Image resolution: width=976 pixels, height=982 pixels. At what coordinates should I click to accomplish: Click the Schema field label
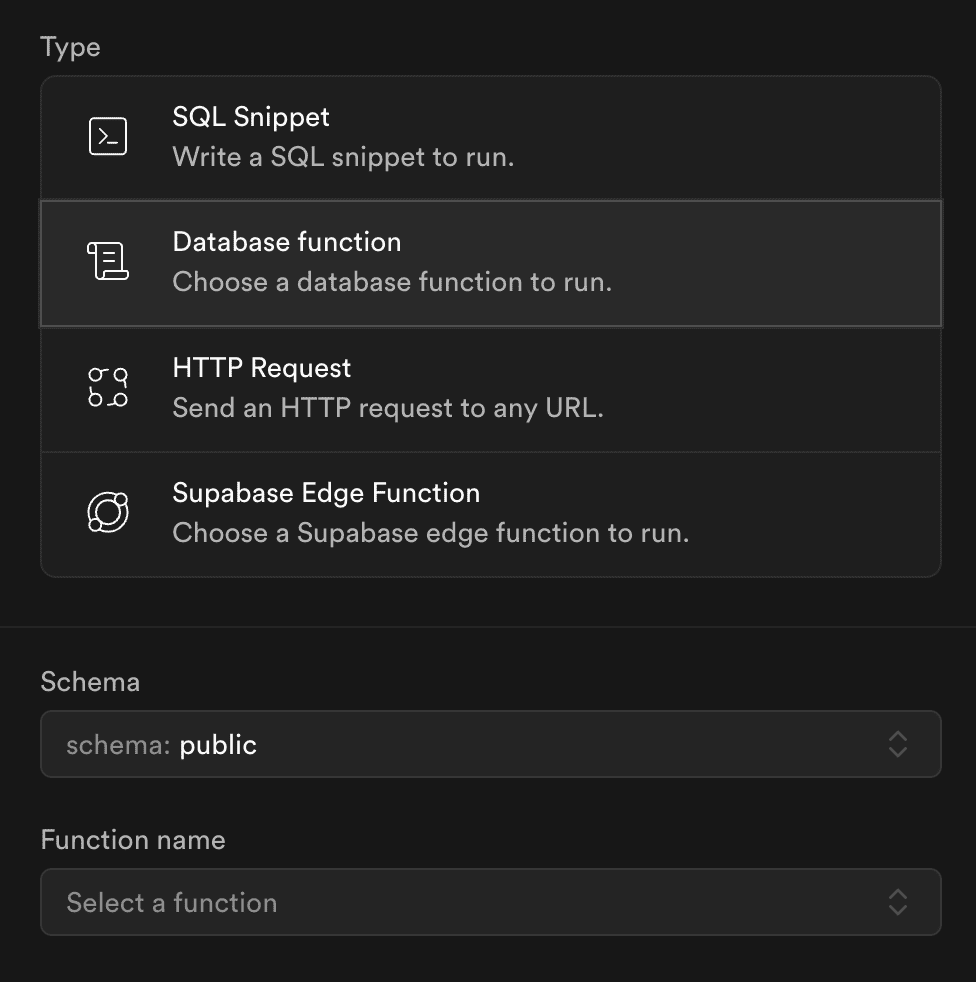click(x=90, y=682)
